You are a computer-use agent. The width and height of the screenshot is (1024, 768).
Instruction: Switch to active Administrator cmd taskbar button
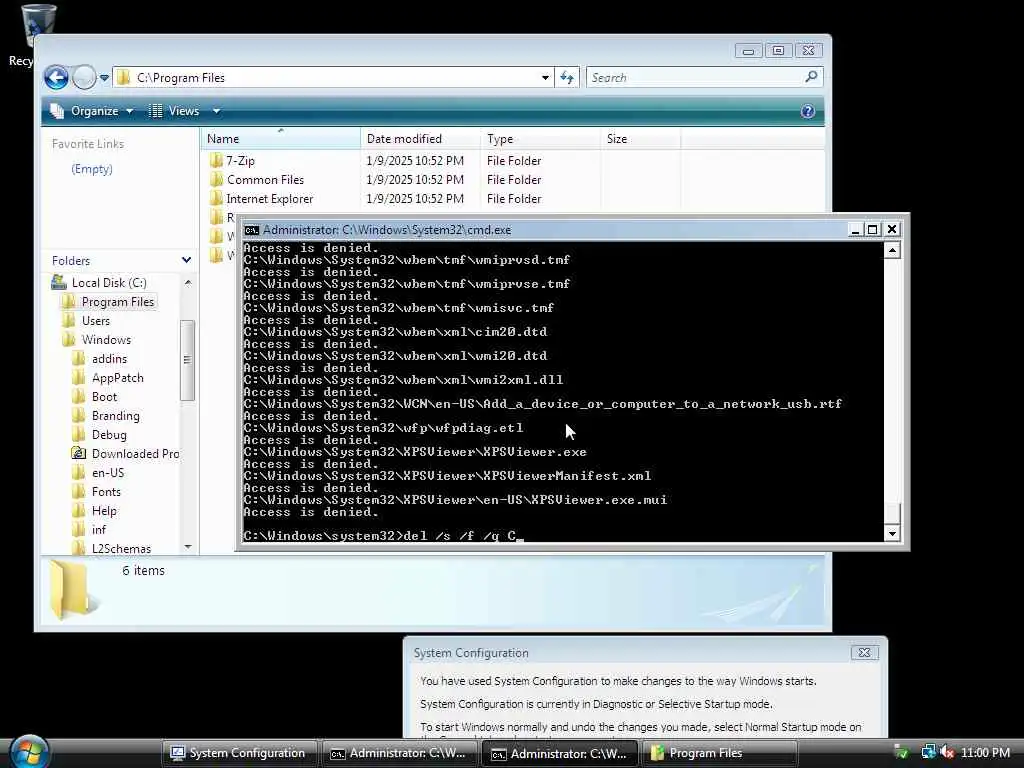point(559,753)
